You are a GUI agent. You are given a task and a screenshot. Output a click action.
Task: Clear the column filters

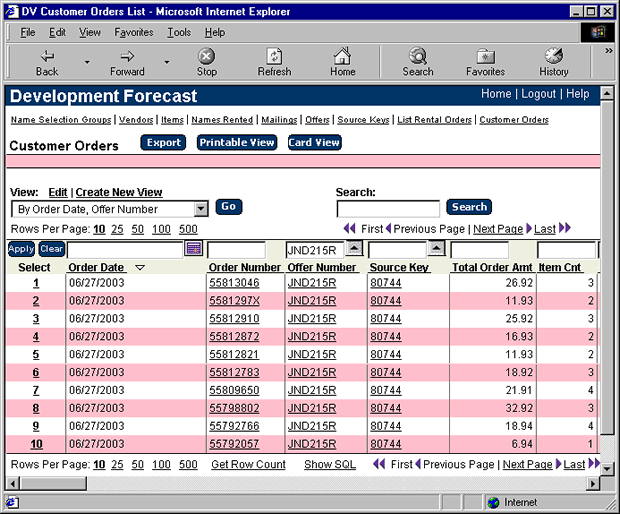click(x=51, y=249)
